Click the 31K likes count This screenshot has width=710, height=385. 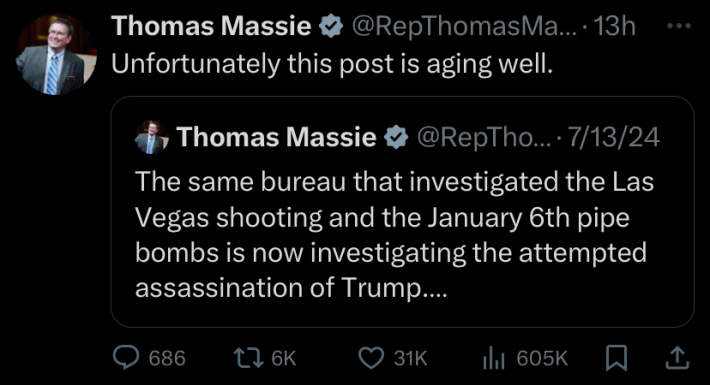pos(410,358)
